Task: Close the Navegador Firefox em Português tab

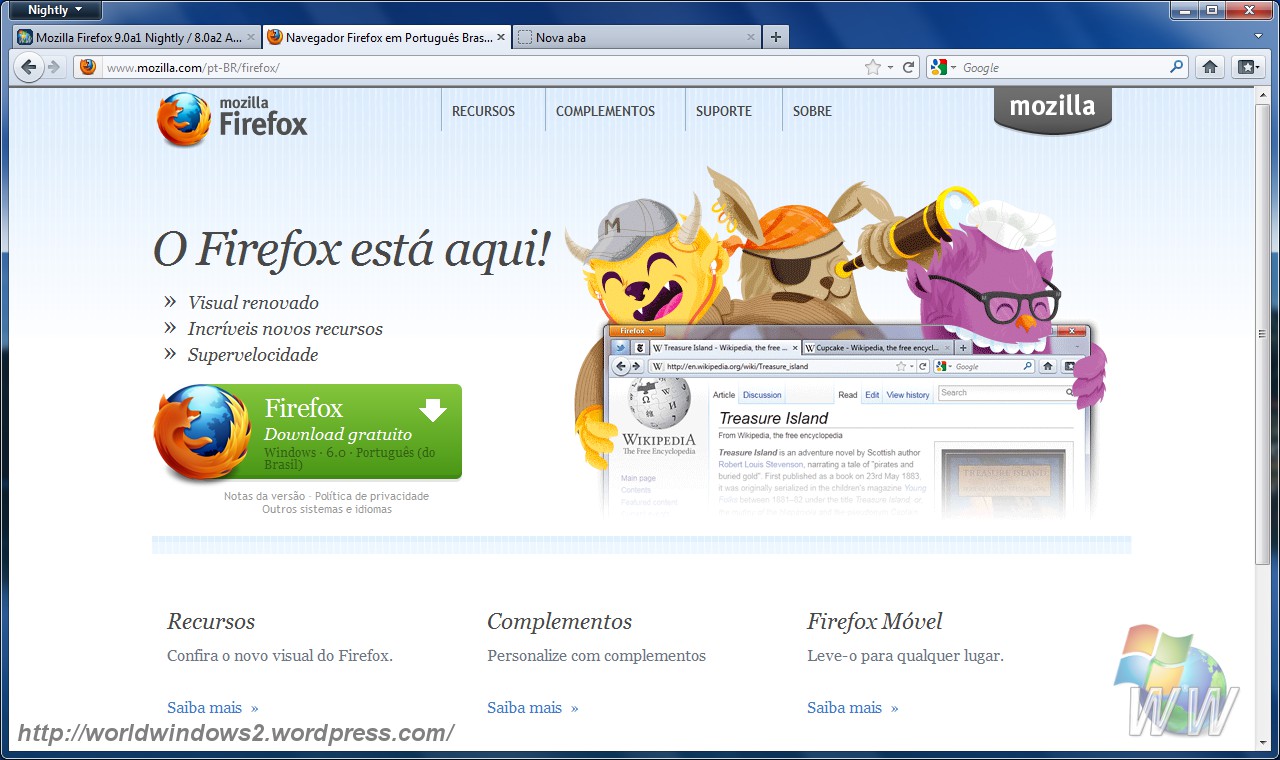Action: click(501, 37)
